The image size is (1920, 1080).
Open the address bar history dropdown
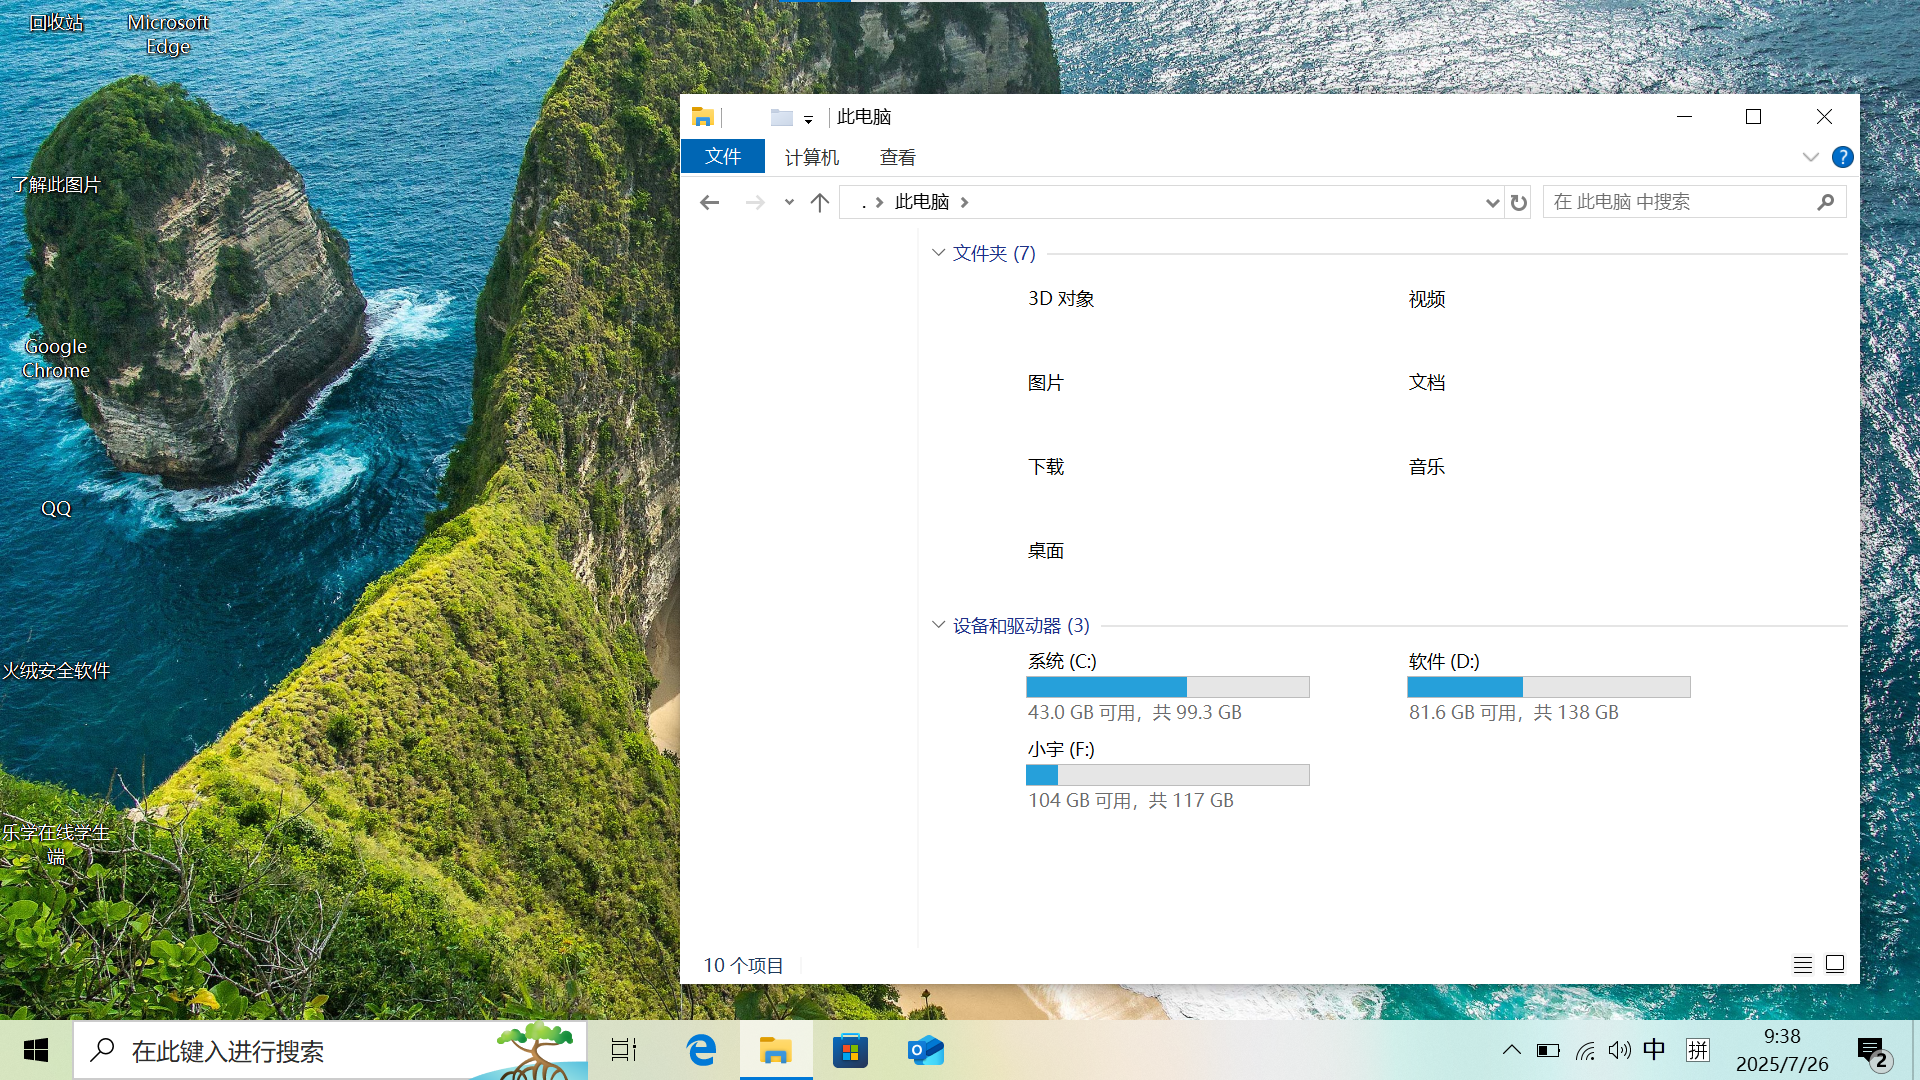pyautogui.click(x=1492, y=203)
